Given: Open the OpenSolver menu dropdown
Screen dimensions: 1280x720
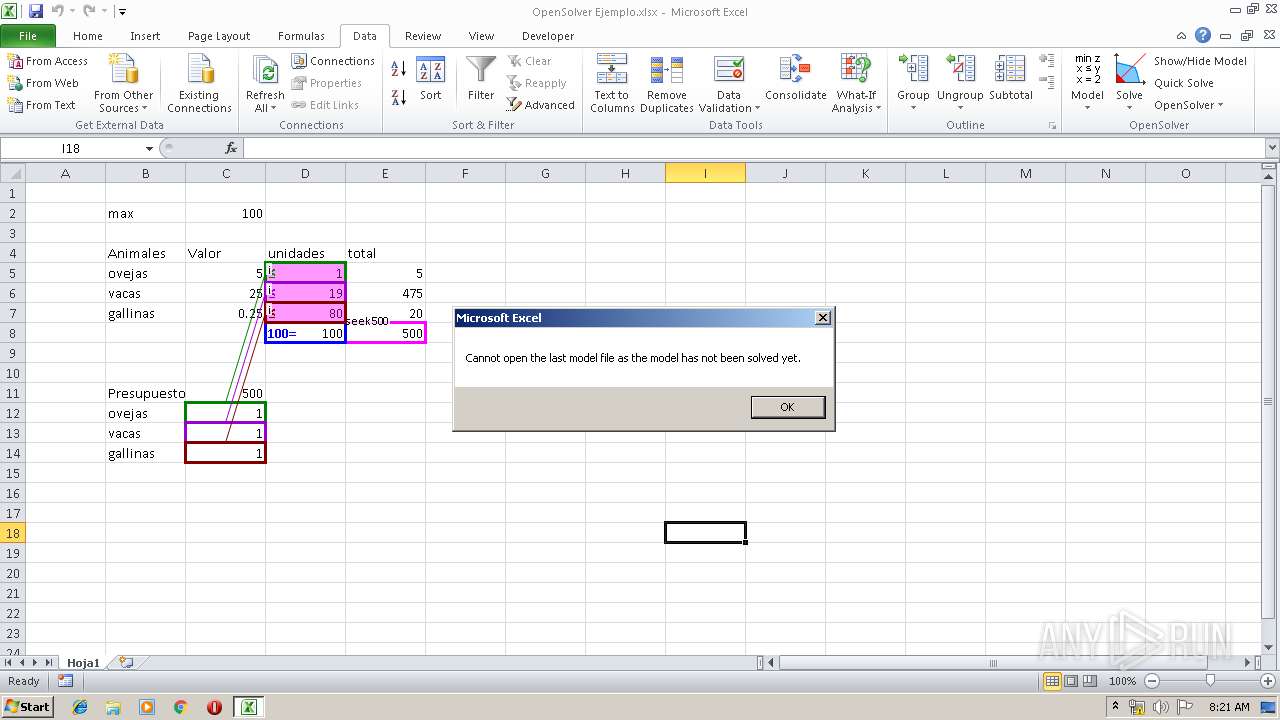Looking at the screenshot, I should (x=1188, y=105).
